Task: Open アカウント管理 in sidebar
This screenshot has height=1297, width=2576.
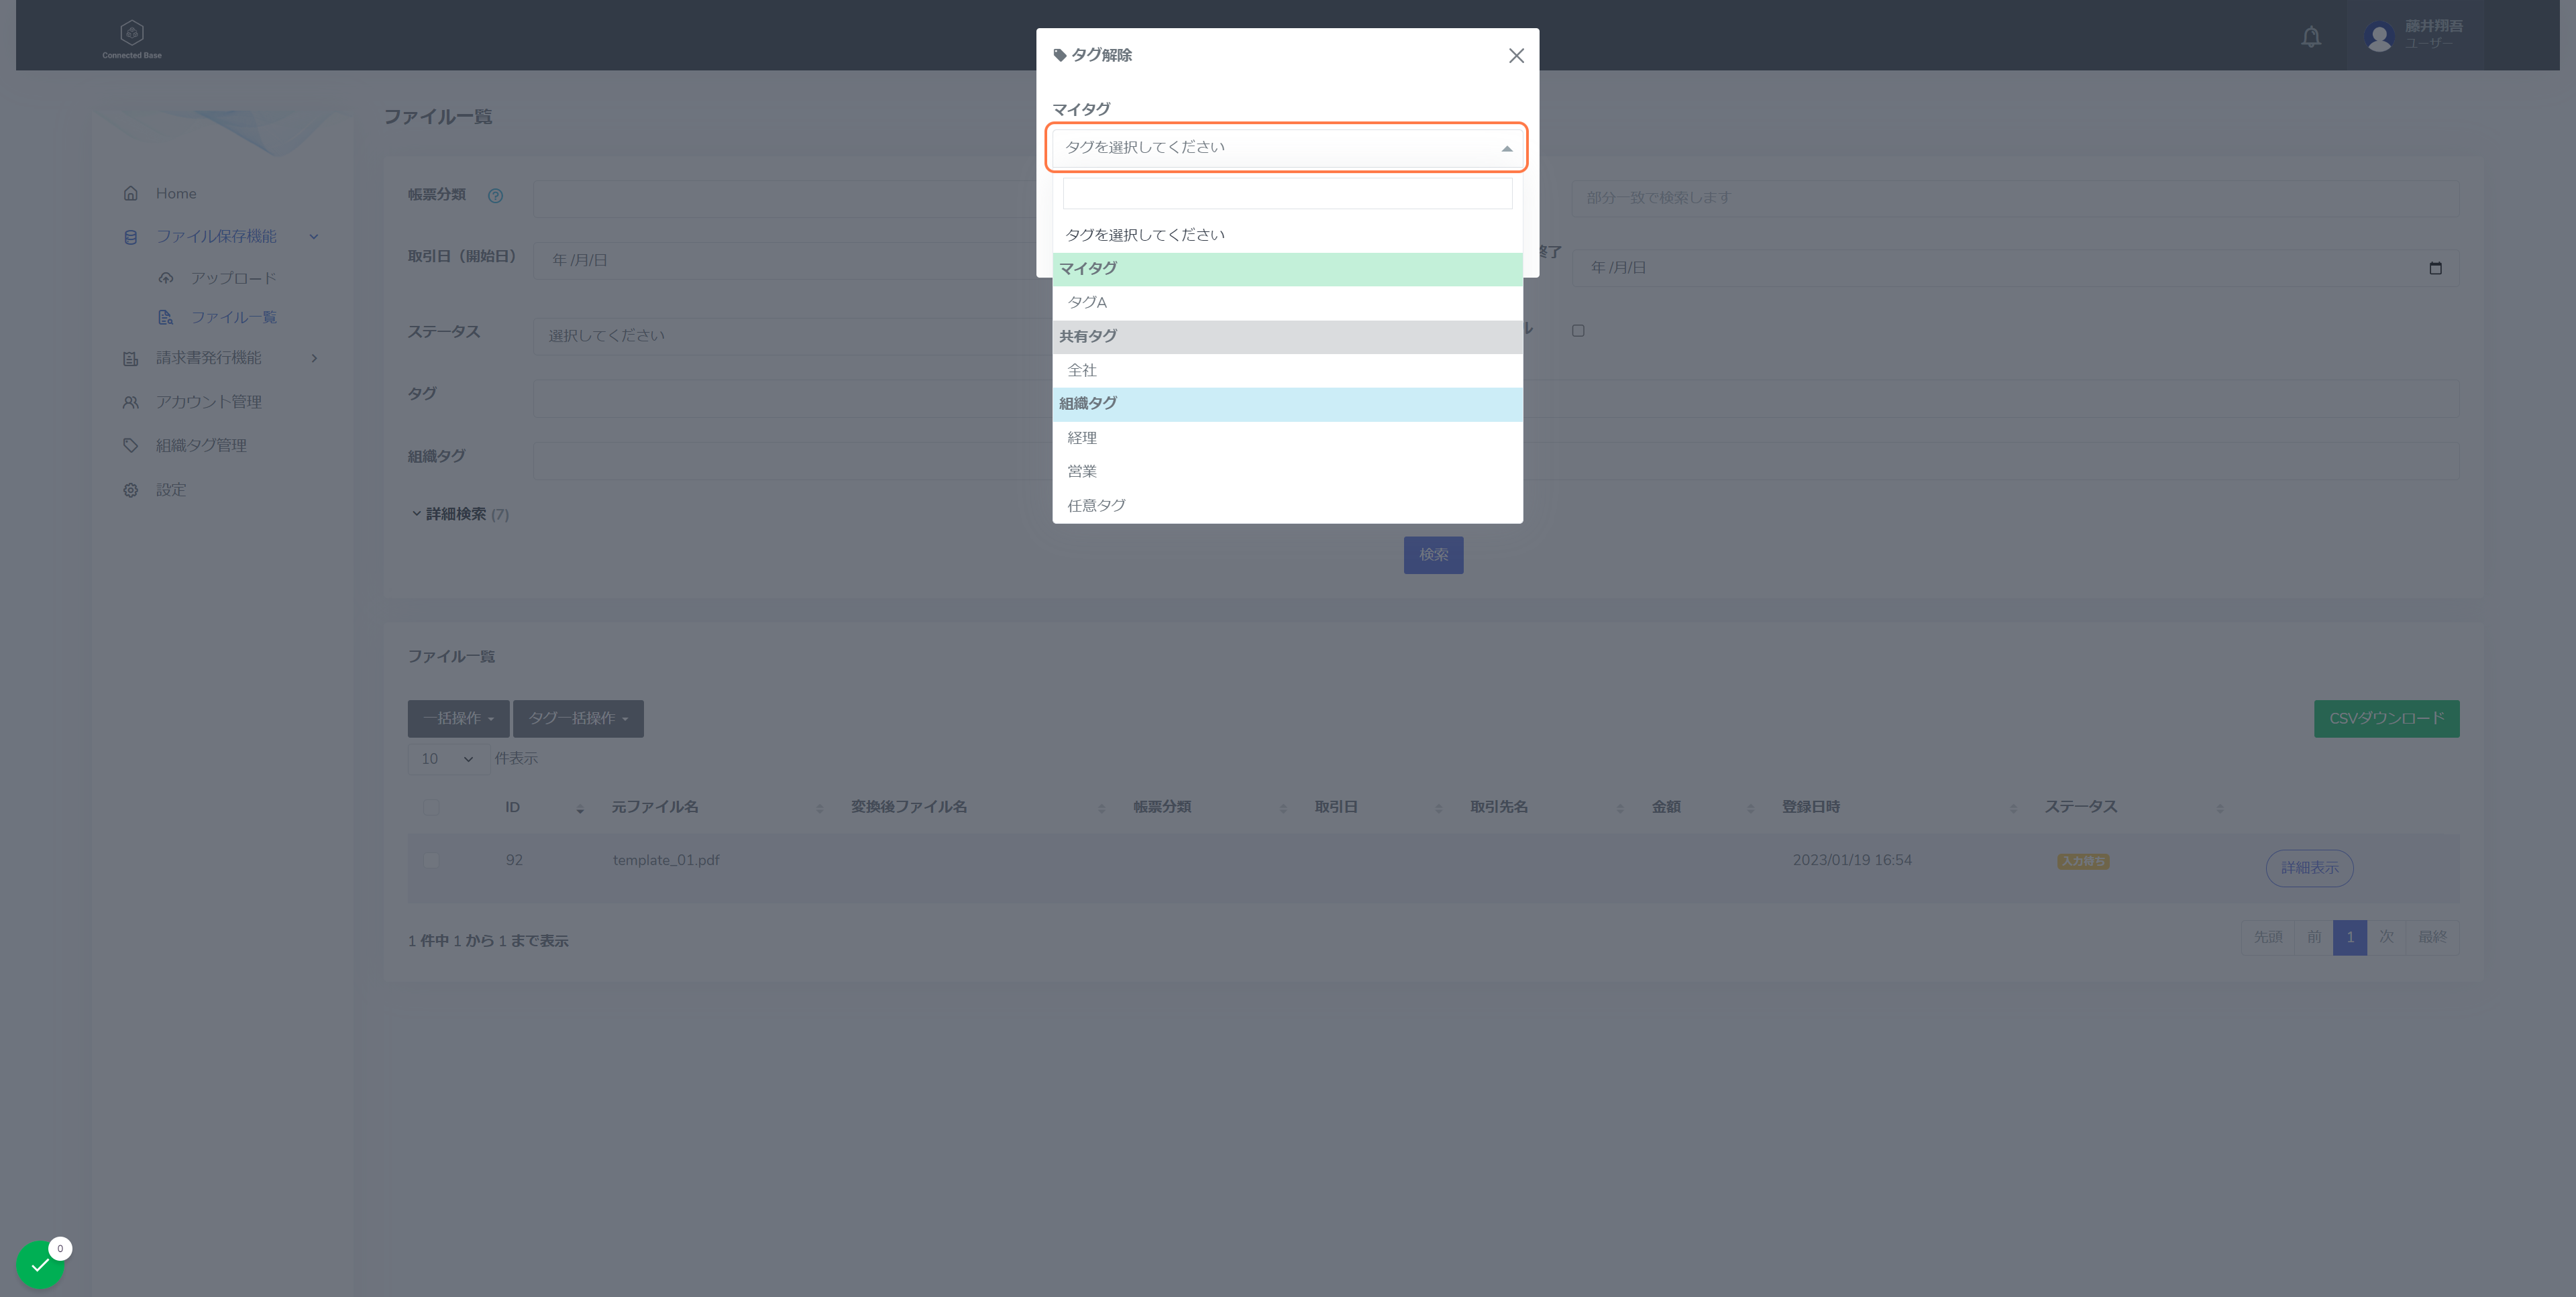Action: (208, 402)
